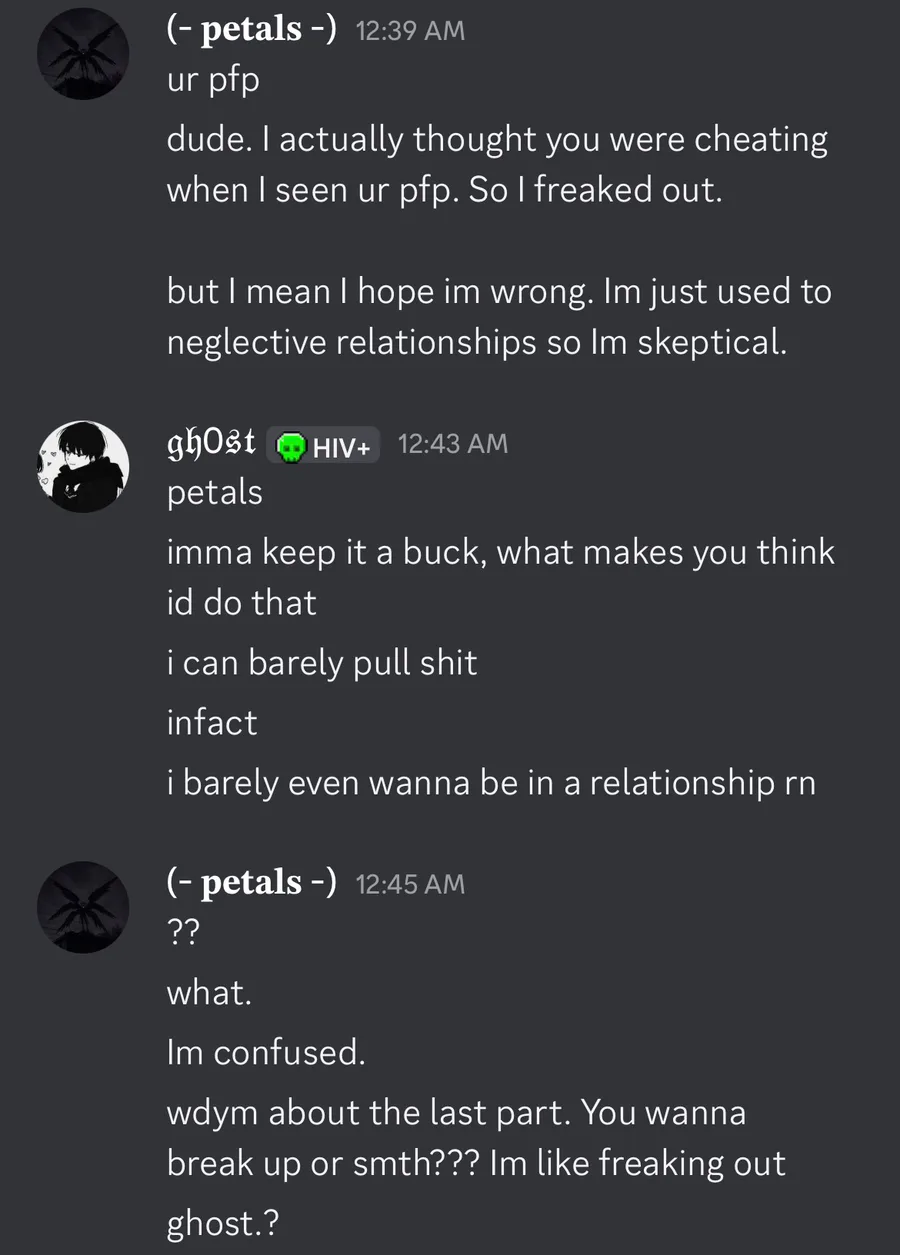Viewport: 900px width, 1255px height.
Task: Click the 12:45 AM timestamp
Action: tap(410, 883)
